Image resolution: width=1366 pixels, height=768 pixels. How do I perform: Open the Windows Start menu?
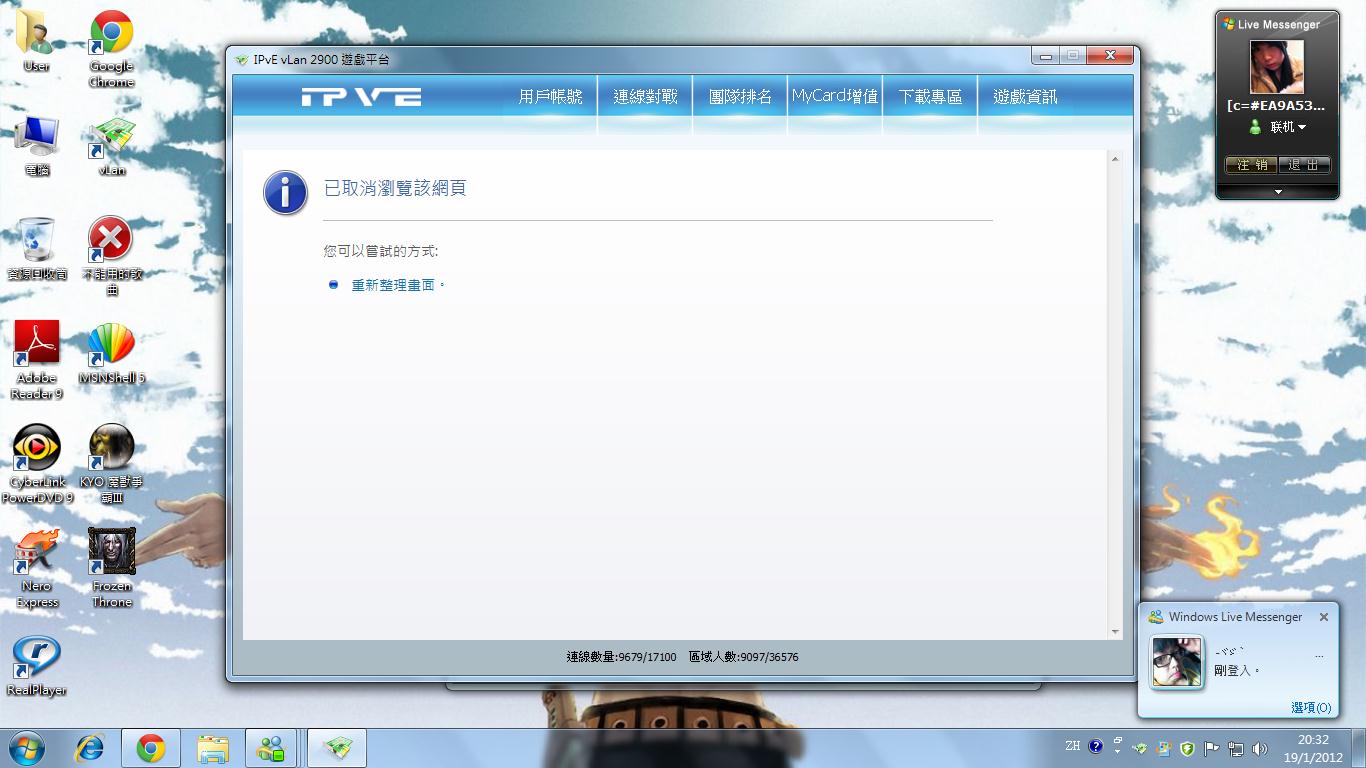27,748
